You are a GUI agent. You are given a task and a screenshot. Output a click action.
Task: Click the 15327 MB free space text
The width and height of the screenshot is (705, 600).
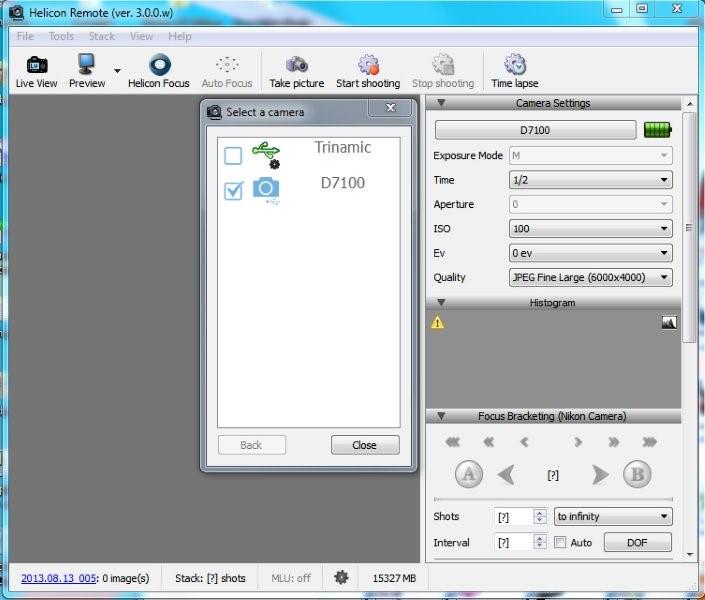[394, 578]
